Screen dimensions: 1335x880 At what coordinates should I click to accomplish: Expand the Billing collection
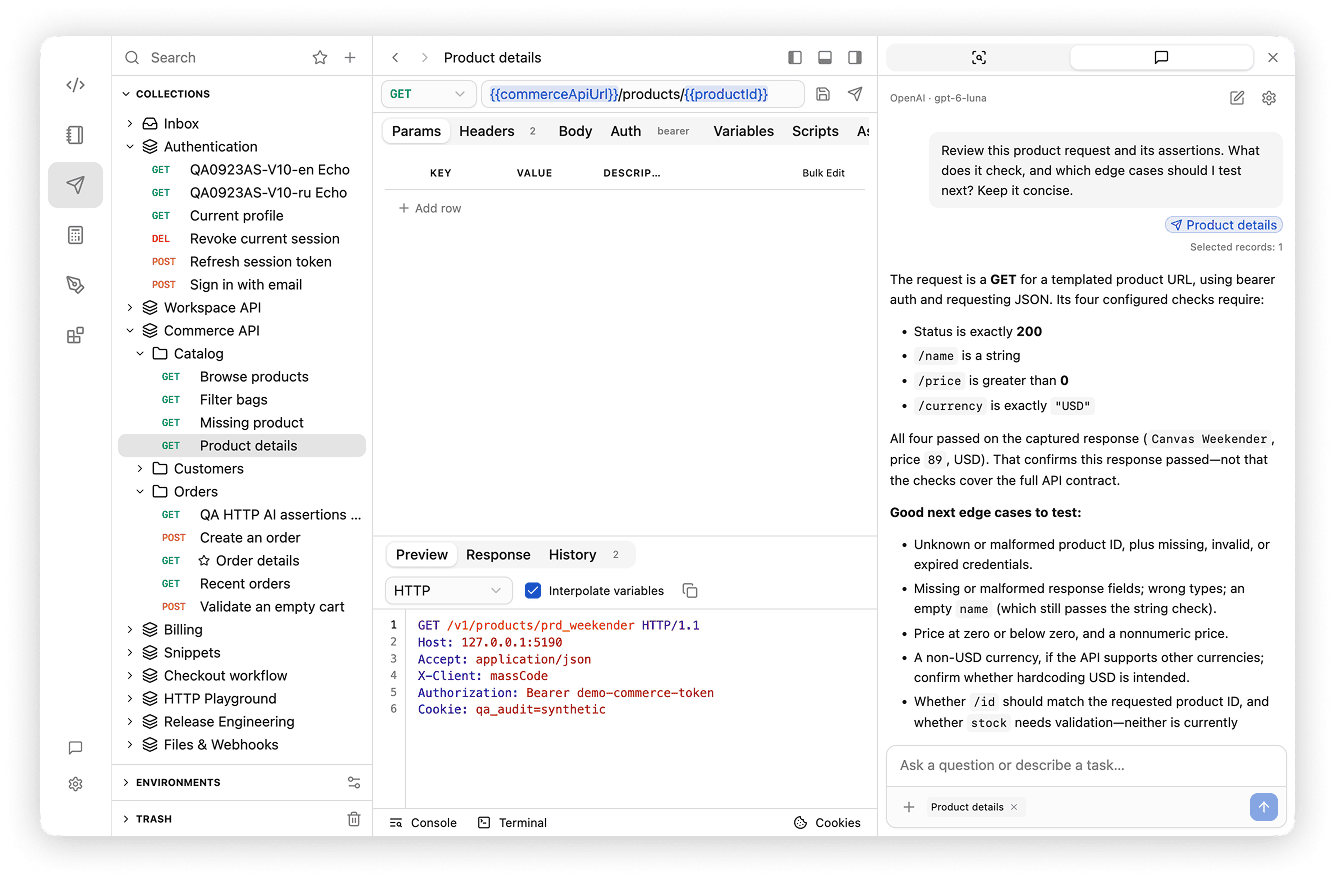point(130,630)
